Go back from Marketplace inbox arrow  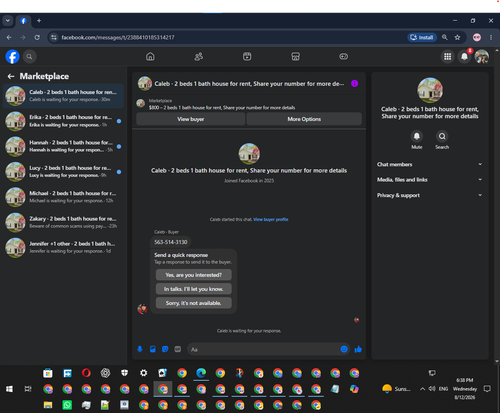point(11,76)
